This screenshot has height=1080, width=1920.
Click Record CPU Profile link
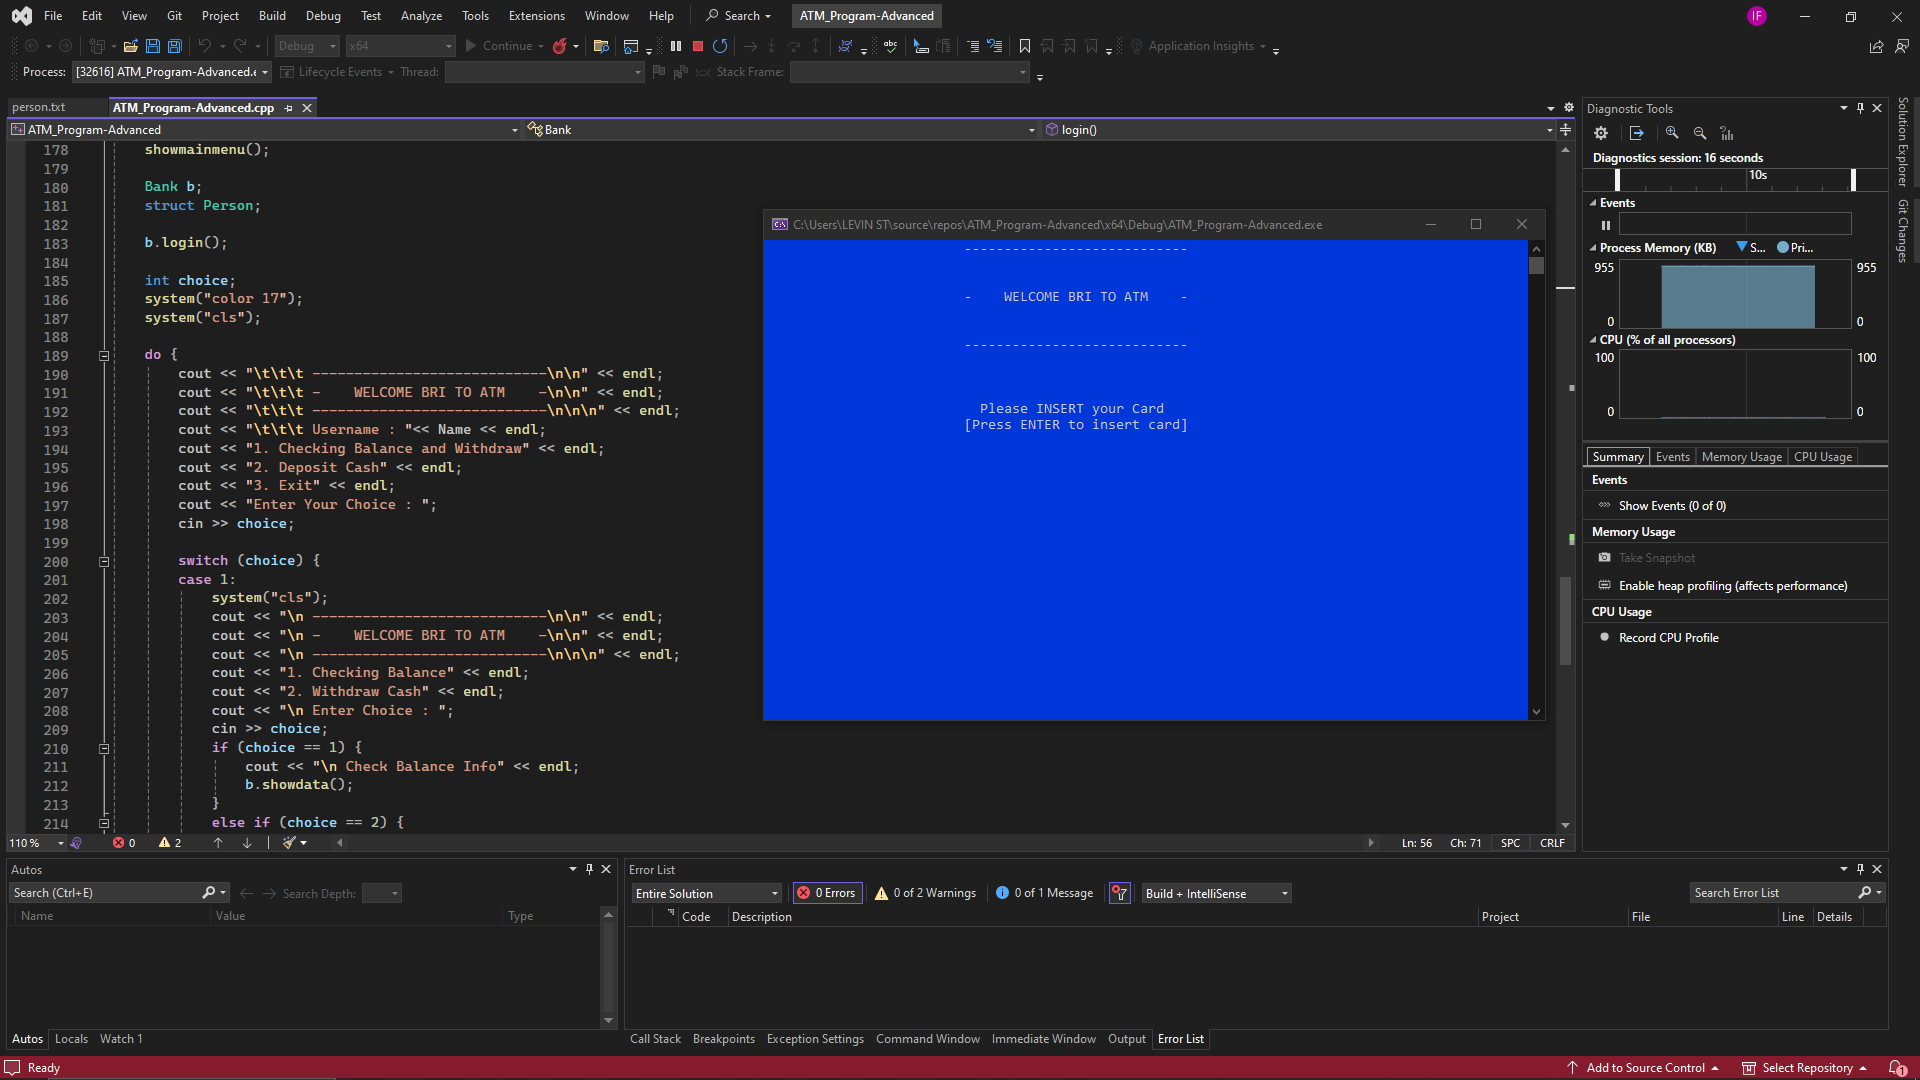pos(1668,638)
